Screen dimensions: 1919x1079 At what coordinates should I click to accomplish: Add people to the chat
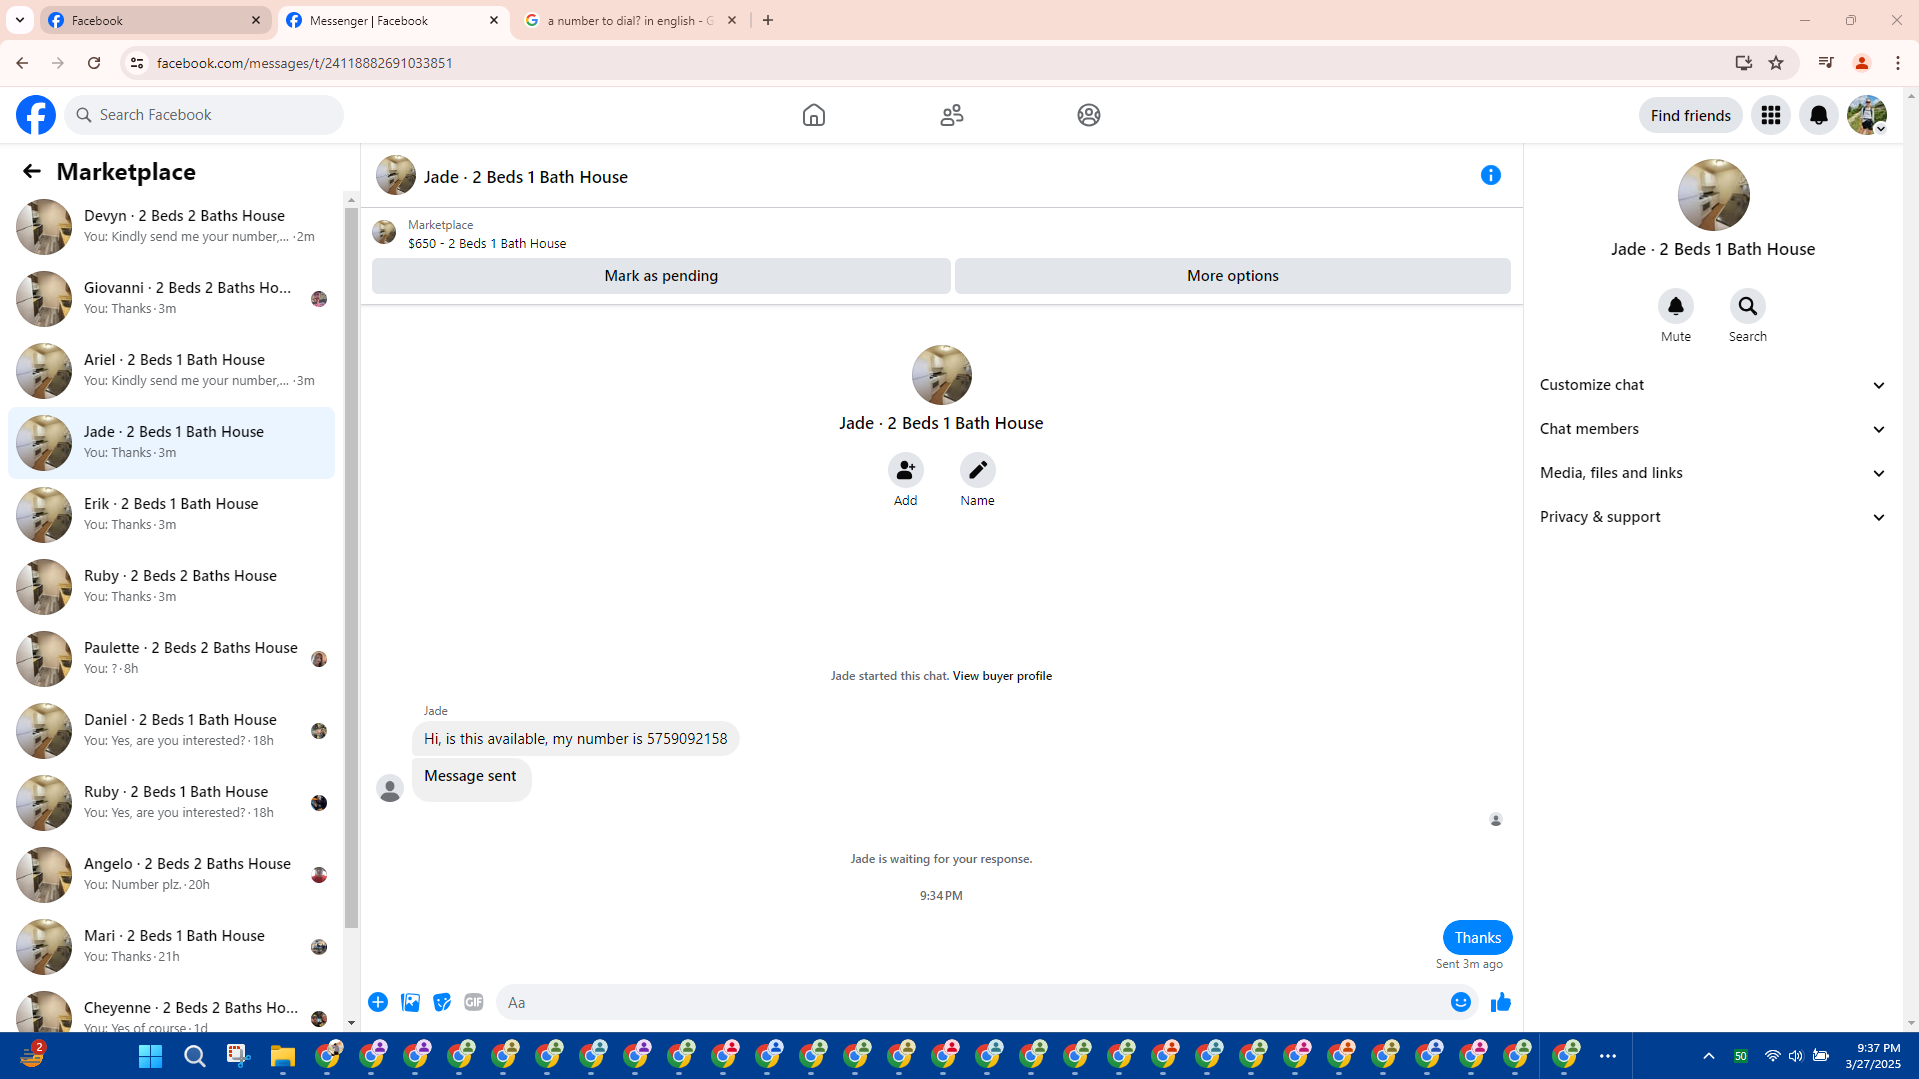coord(906,470)
